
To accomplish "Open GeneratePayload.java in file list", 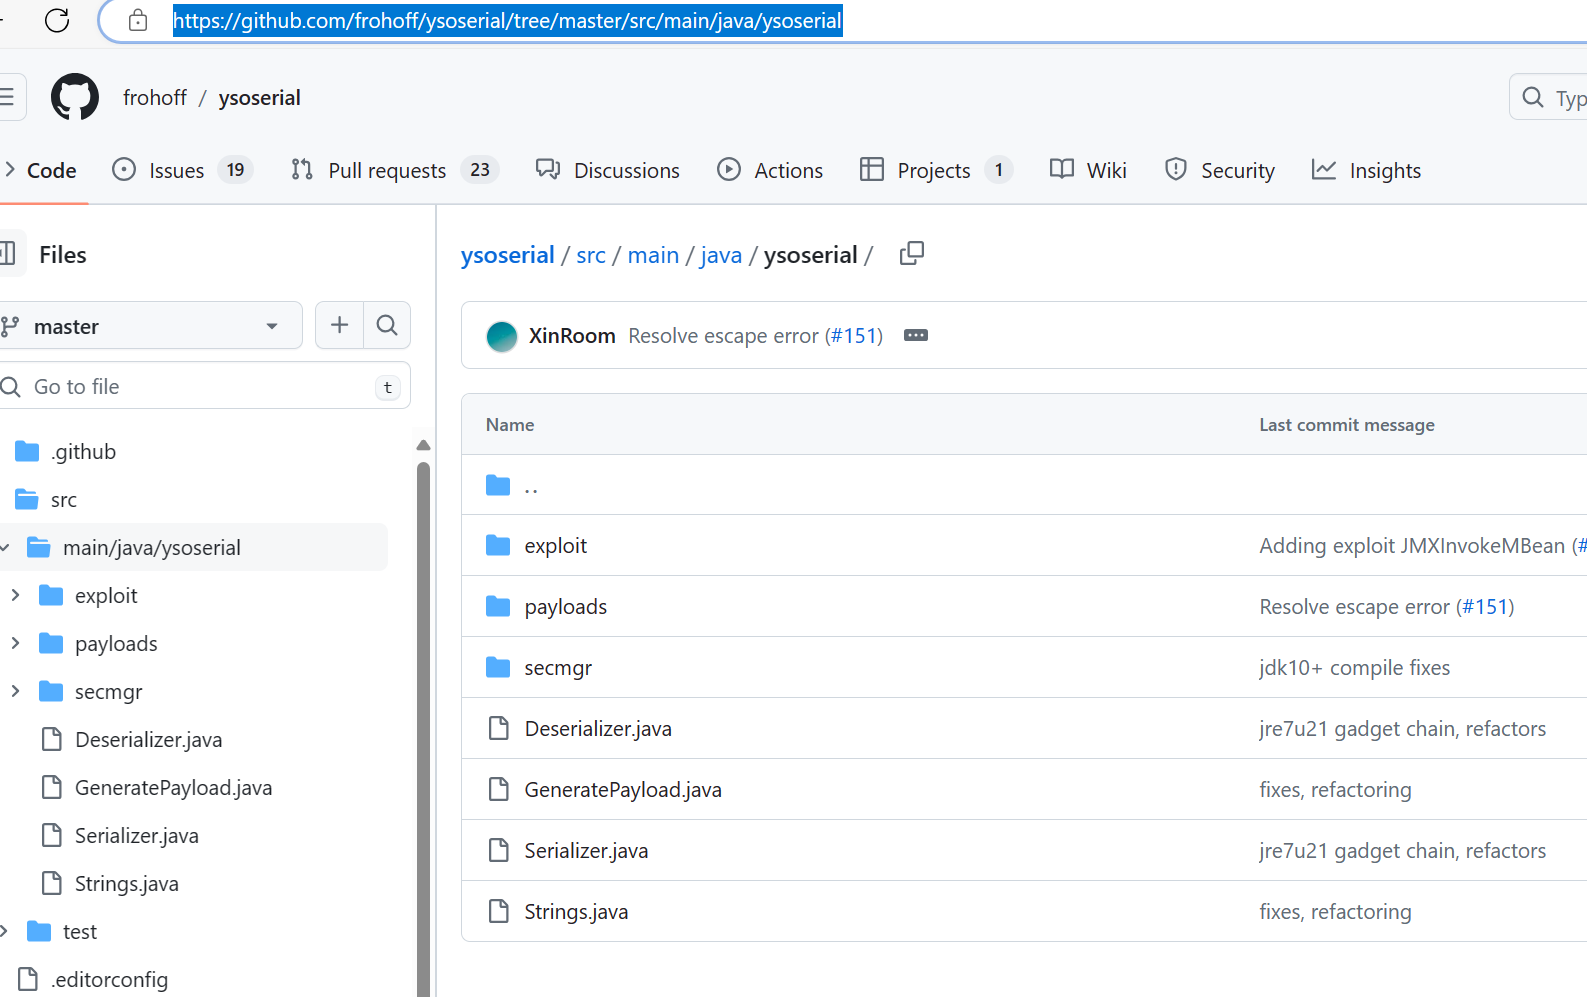I will click(622, 790).
